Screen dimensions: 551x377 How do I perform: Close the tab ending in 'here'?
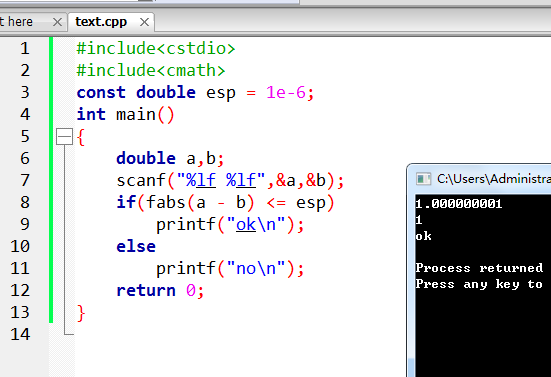(57, 22)
